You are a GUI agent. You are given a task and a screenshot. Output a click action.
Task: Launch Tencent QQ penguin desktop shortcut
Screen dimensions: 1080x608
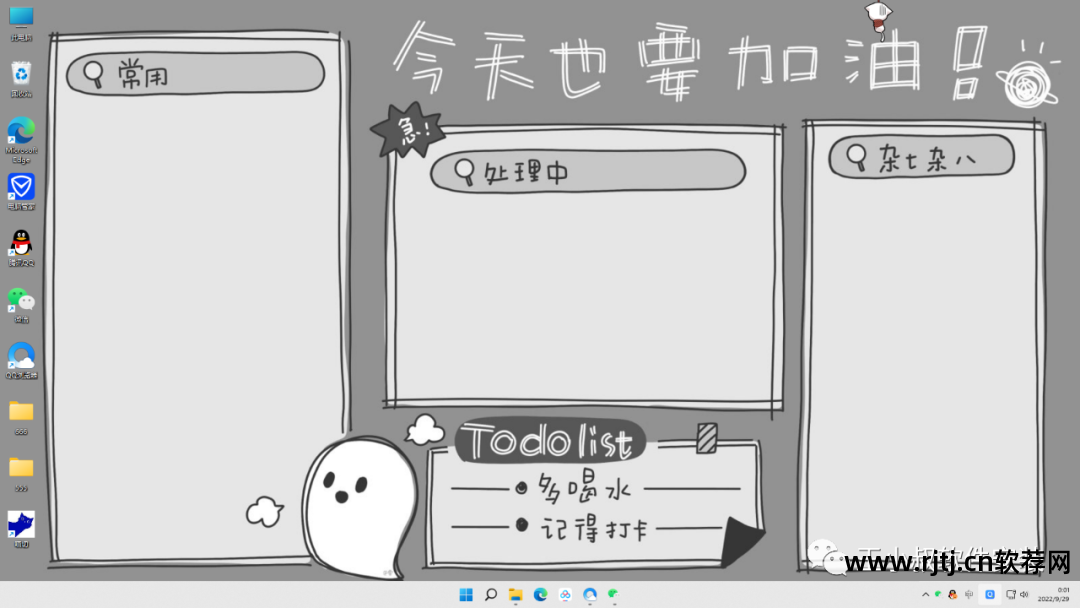pos(21,248)
